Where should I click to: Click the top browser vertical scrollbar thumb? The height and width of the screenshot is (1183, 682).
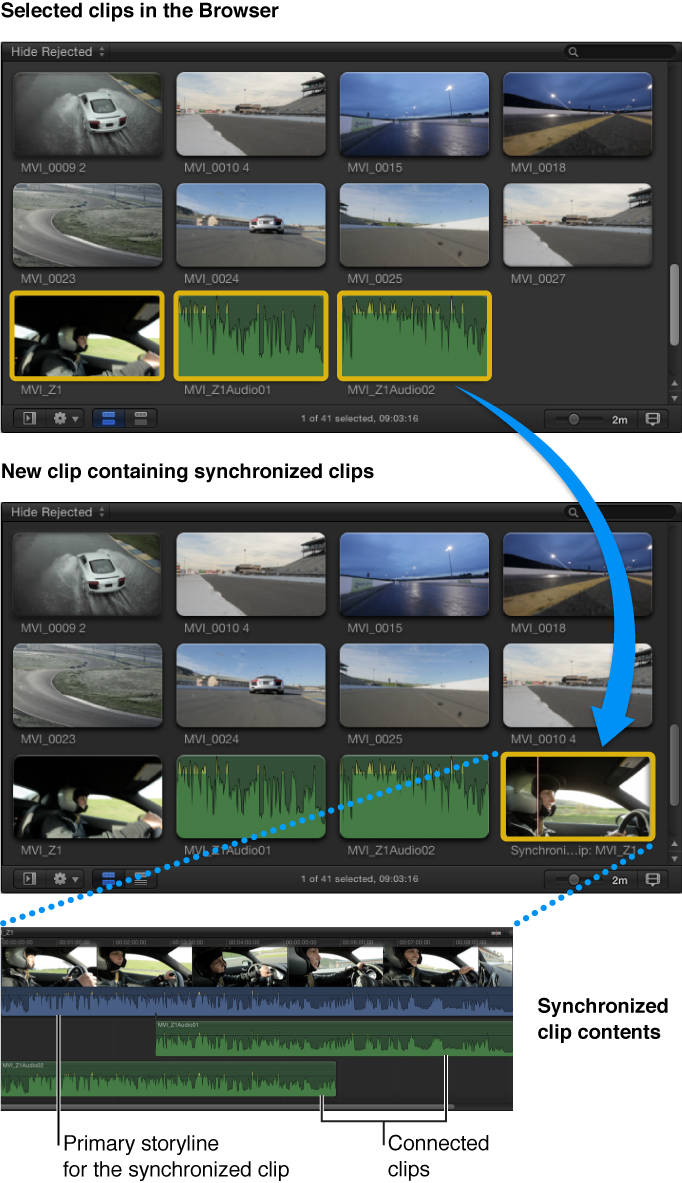(x=674, y=305)
